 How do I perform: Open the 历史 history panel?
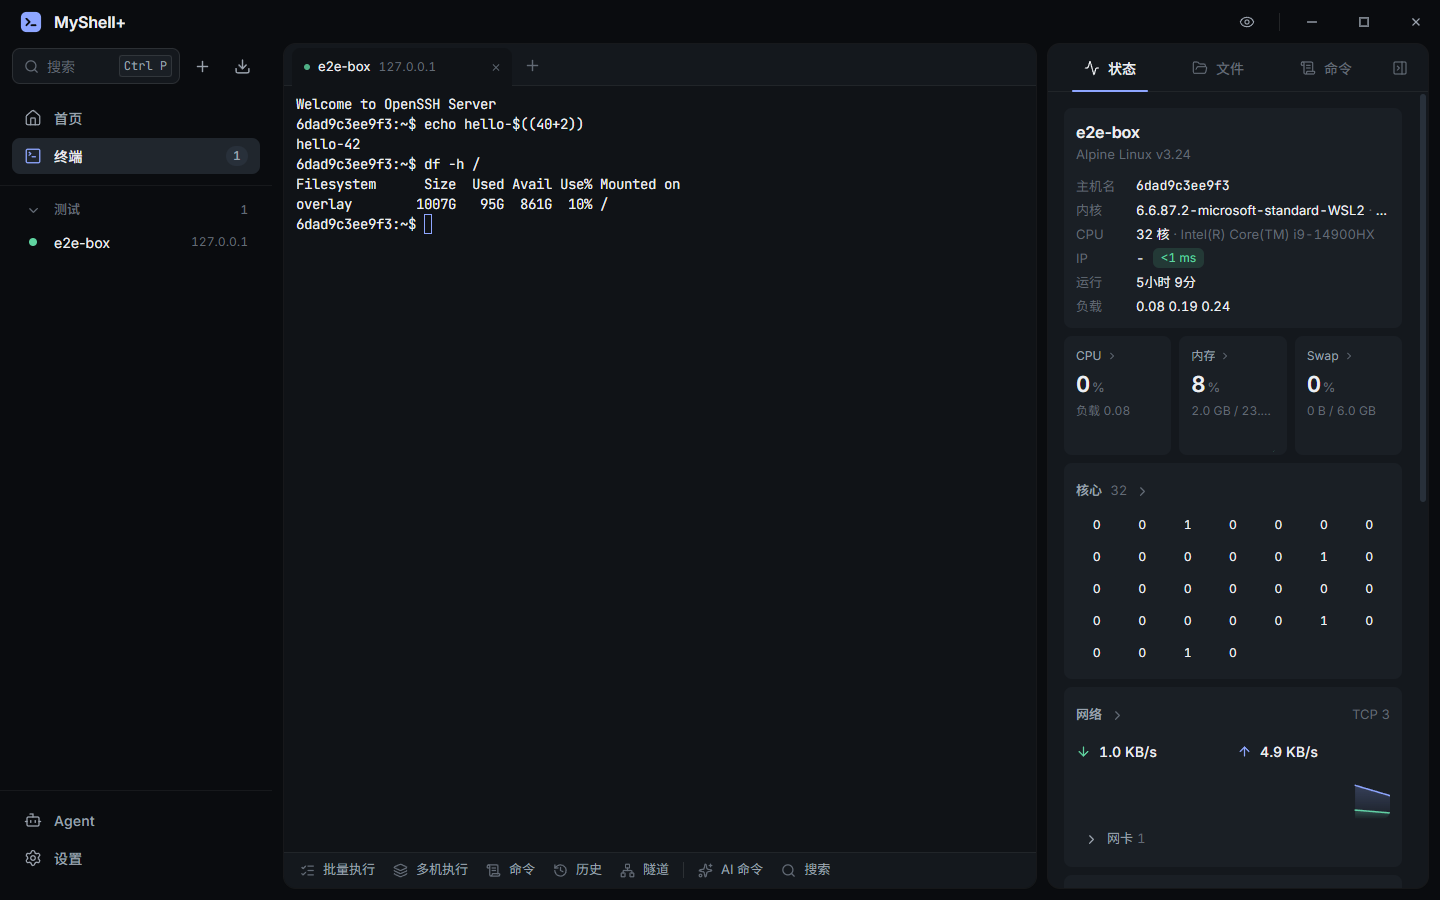pyautogui.click(x=578, y=870)
